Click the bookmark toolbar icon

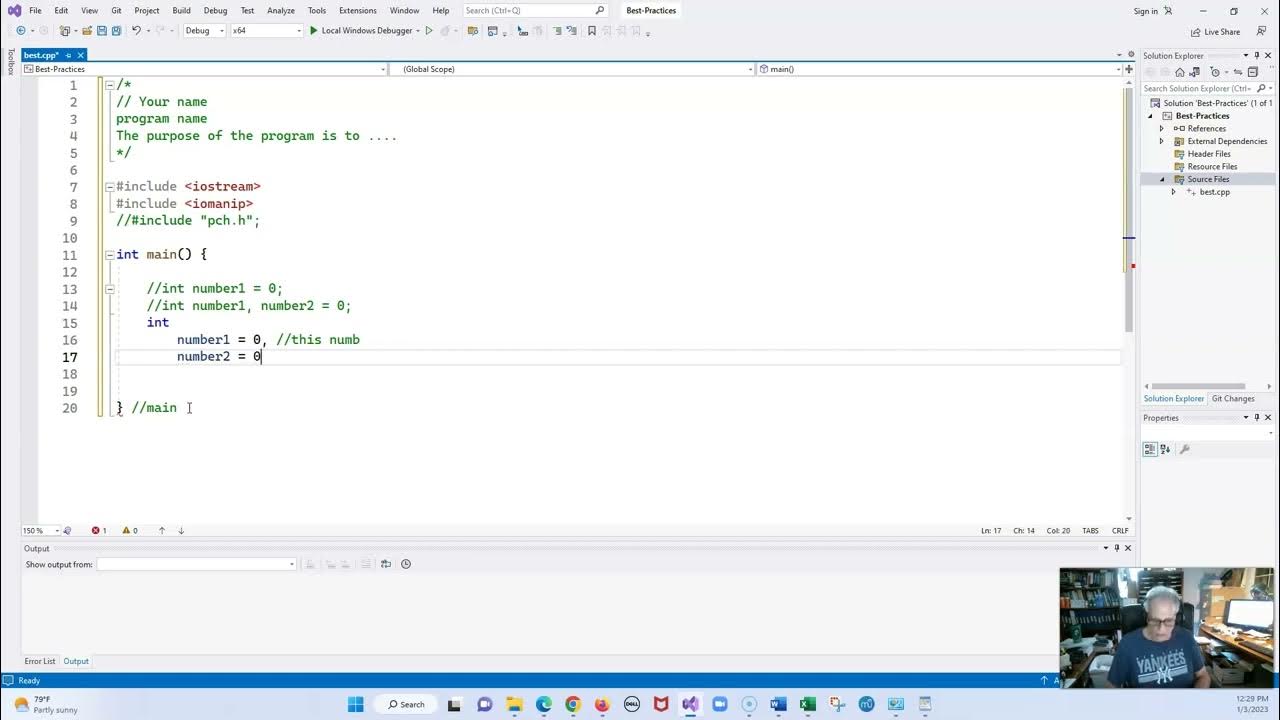coord(592,31)
